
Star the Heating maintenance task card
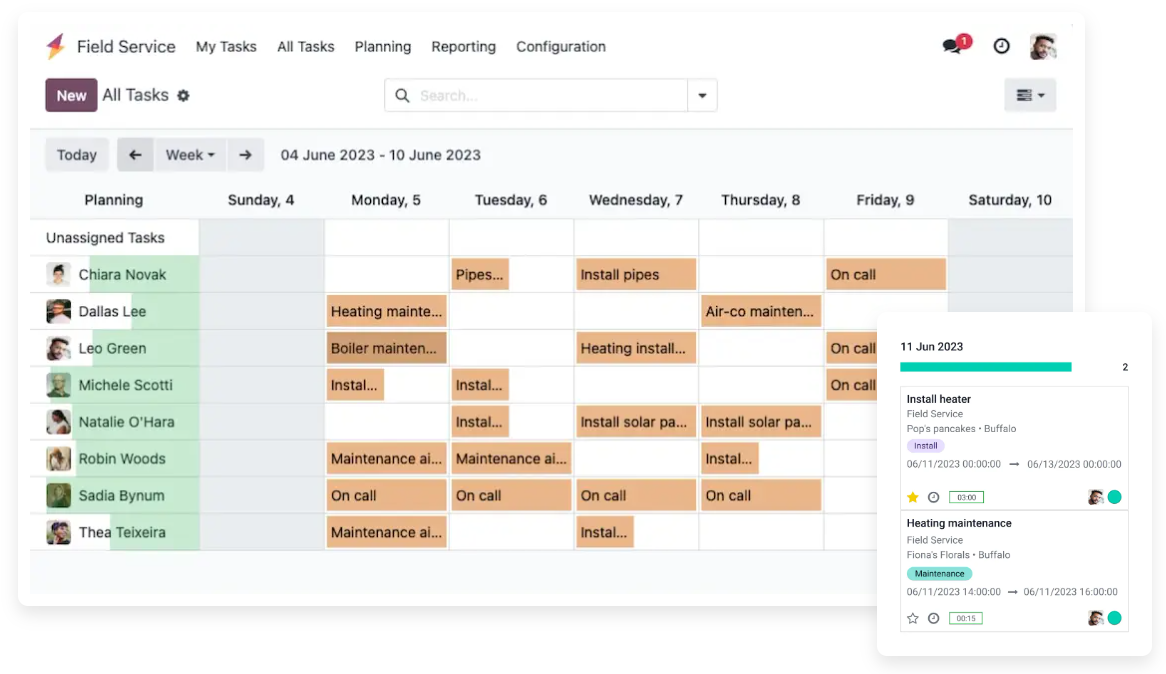[912, 618]
